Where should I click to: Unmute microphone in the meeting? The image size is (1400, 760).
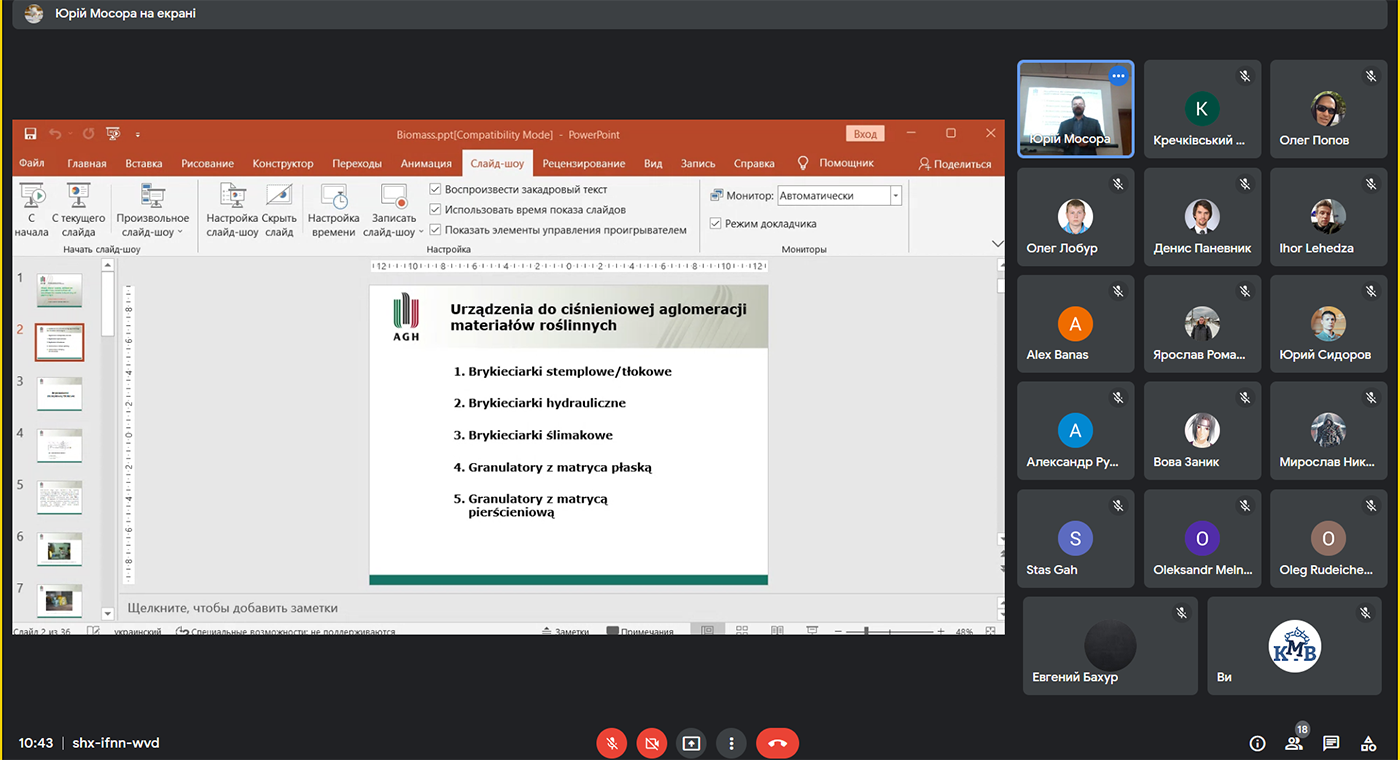(611, 743)
